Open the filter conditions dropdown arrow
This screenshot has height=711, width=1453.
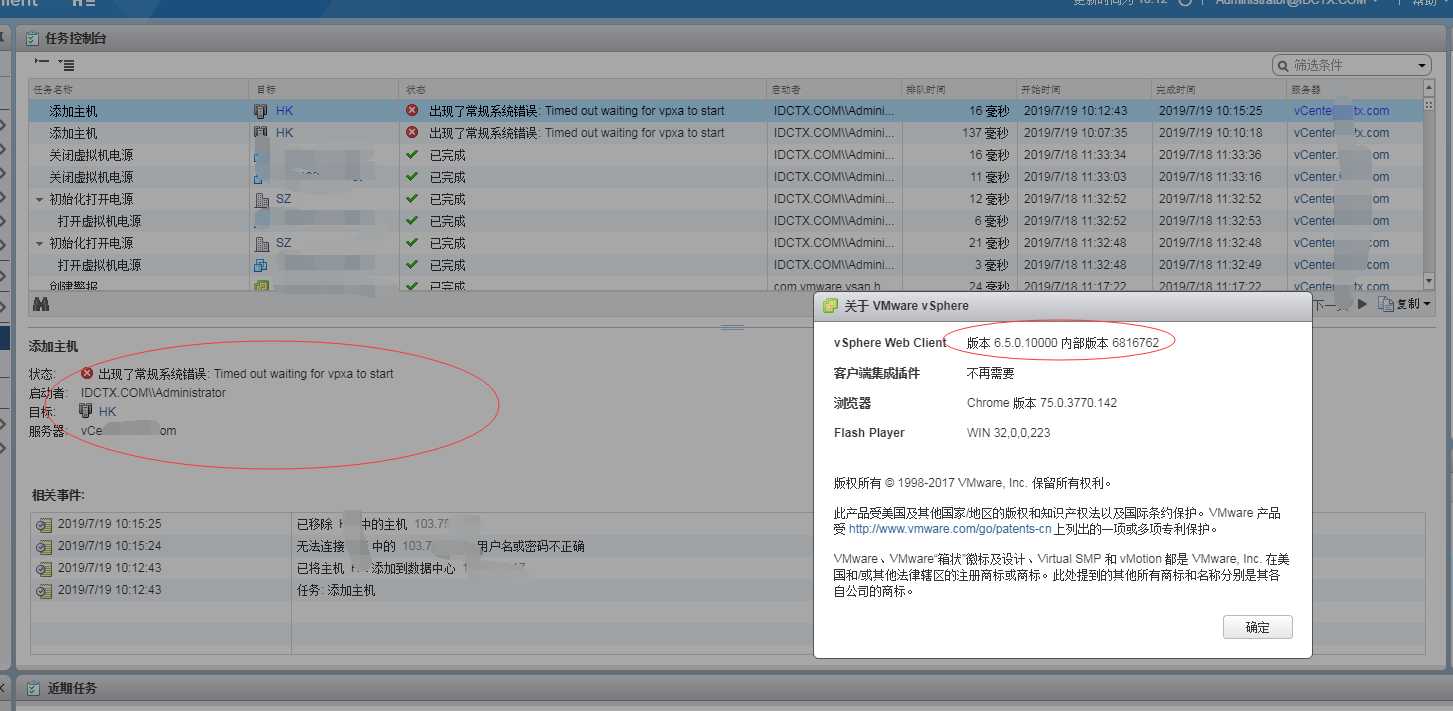[1422, 66]
